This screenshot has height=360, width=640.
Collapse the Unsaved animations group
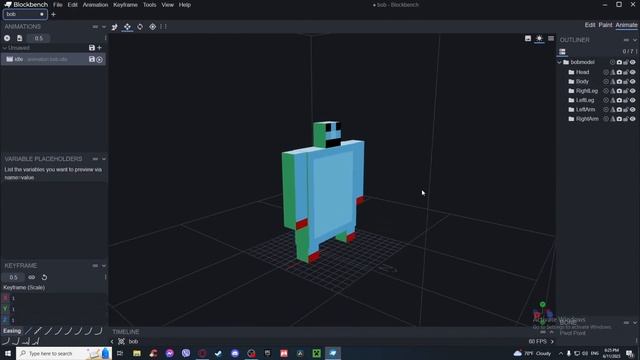[4, 48]
